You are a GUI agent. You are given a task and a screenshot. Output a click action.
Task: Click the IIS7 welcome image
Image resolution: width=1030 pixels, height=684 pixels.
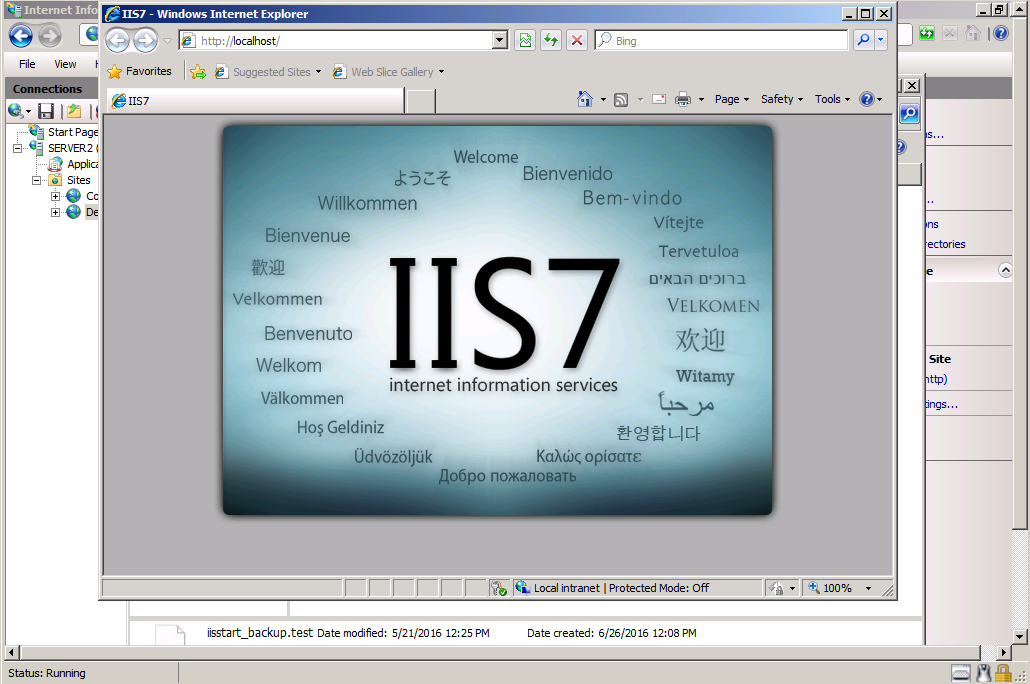(x=497, y=320)
